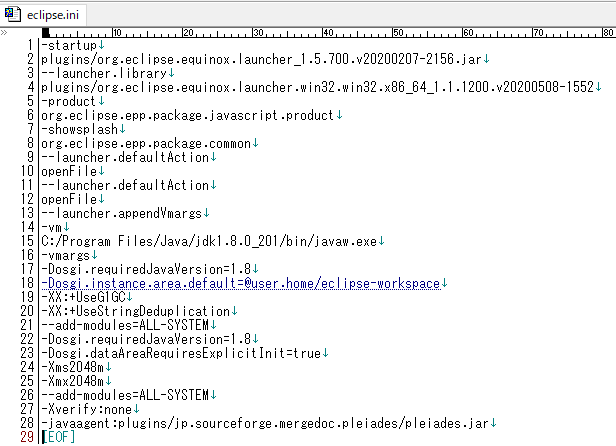Click --launcher.defaultAction on line 9
This screenshot has height=446, width=616.
125,157
